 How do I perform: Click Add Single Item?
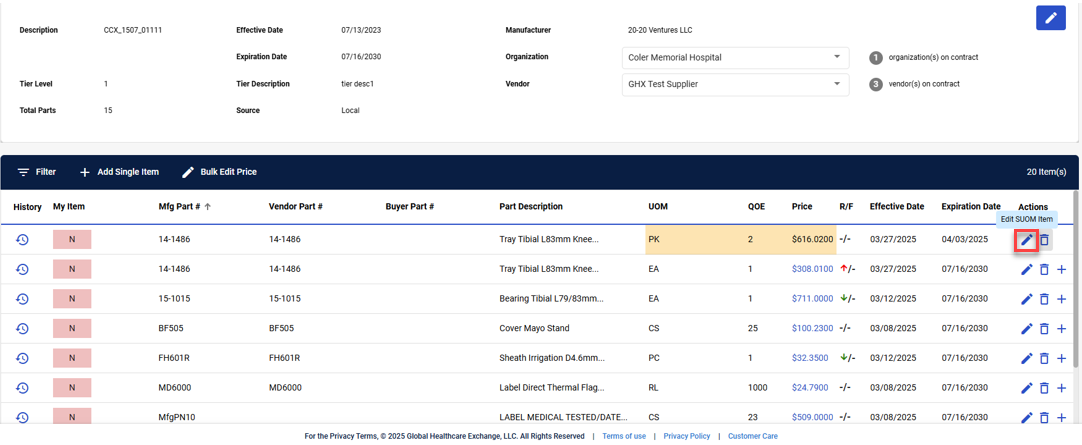coord(119,172)
